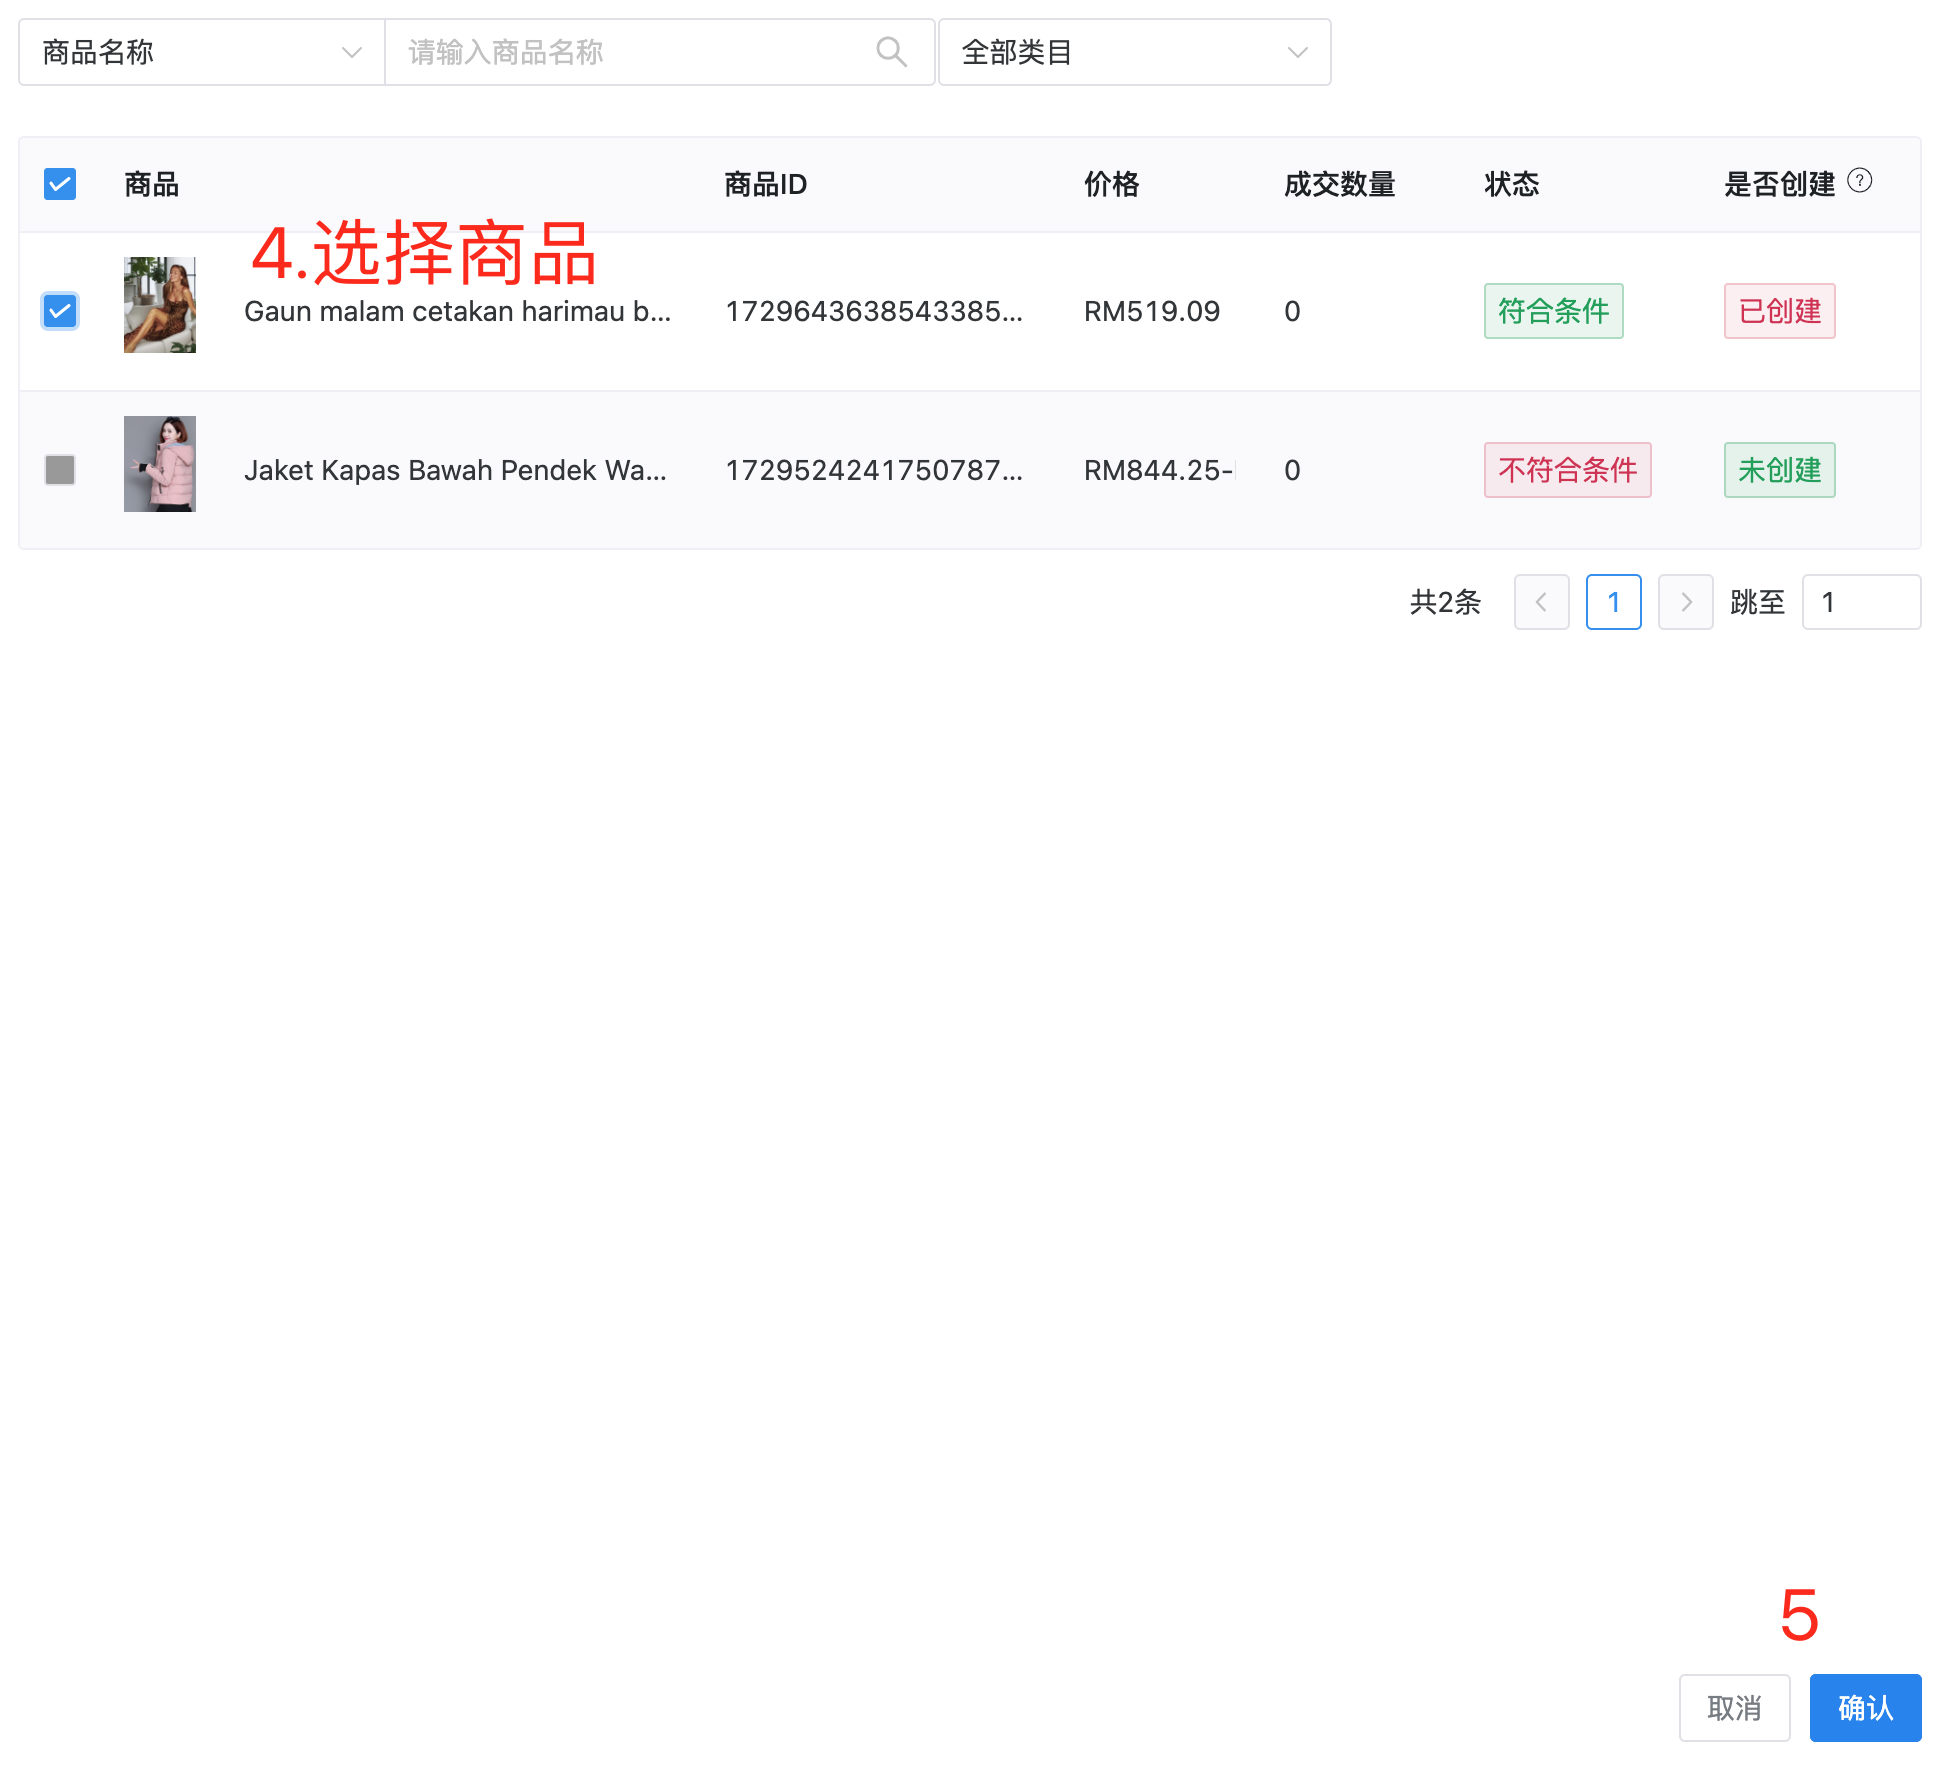This screenshot has height=1776, width=1960.
Task: Click the 跳至 page number input
Action: pyautogui.click(x=1861, y=602)
